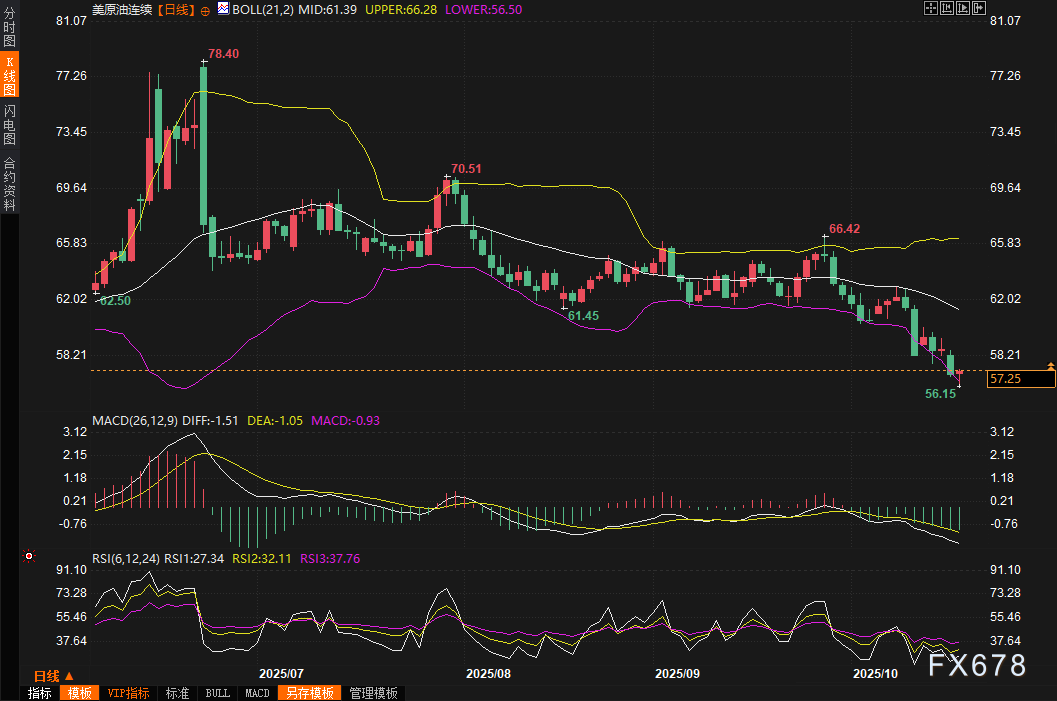Click the orange arrow above the 57.25 price tag
The image size is (1057, 701).
coord(1050,366)
